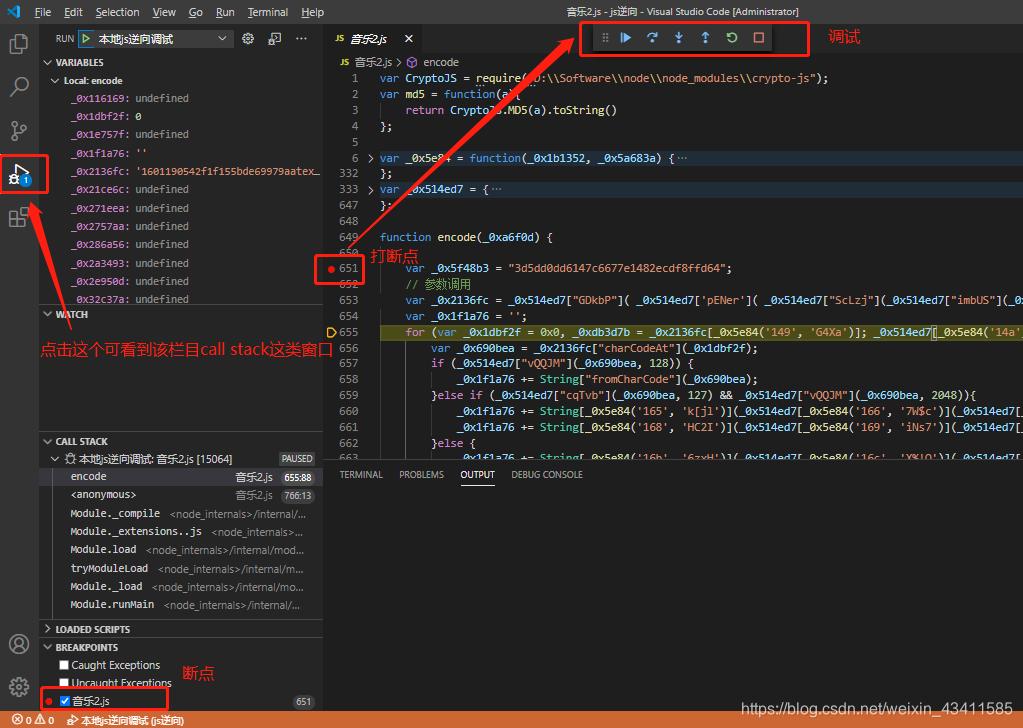
Task: Grab the debug toolbar drag handle
Action: [605, 38]
